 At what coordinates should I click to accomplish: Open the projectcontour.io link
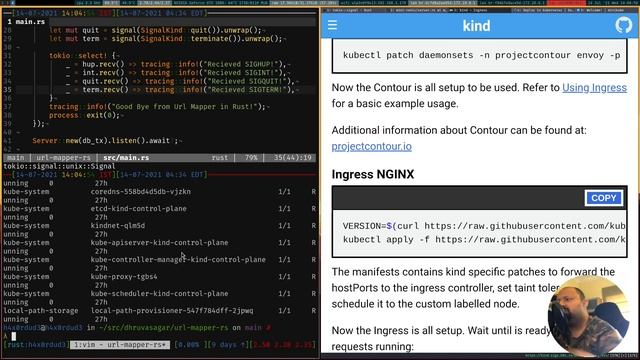point(371,146)
